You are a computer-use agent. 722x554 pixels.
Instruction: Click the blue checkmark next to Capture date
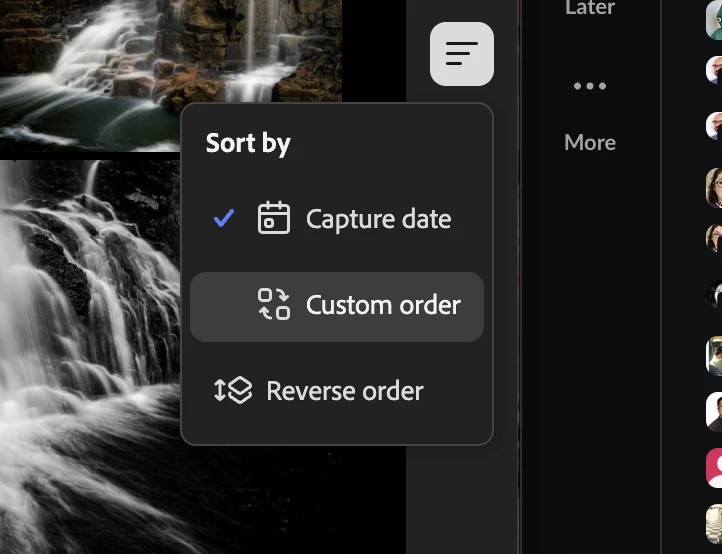pos(224,218)
